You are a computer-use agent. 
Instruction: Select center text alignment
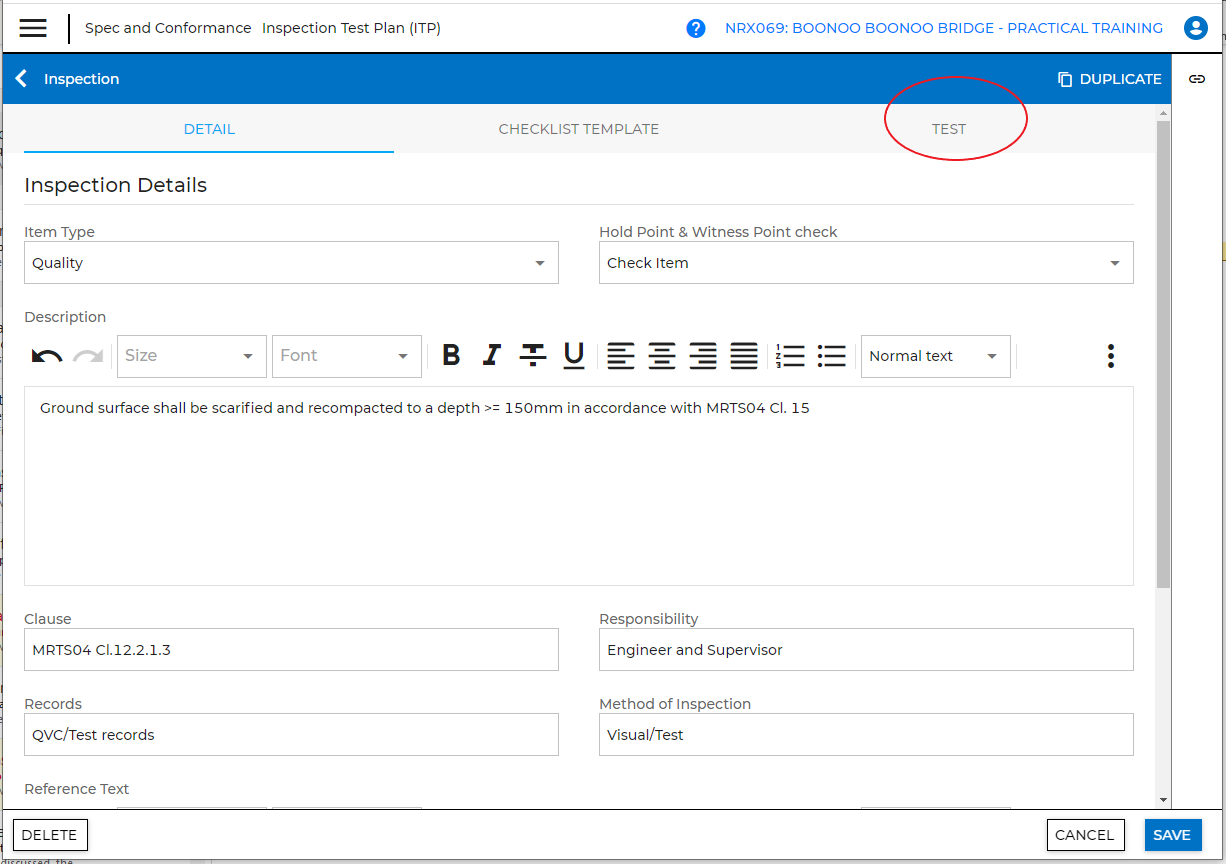[662, 355]
